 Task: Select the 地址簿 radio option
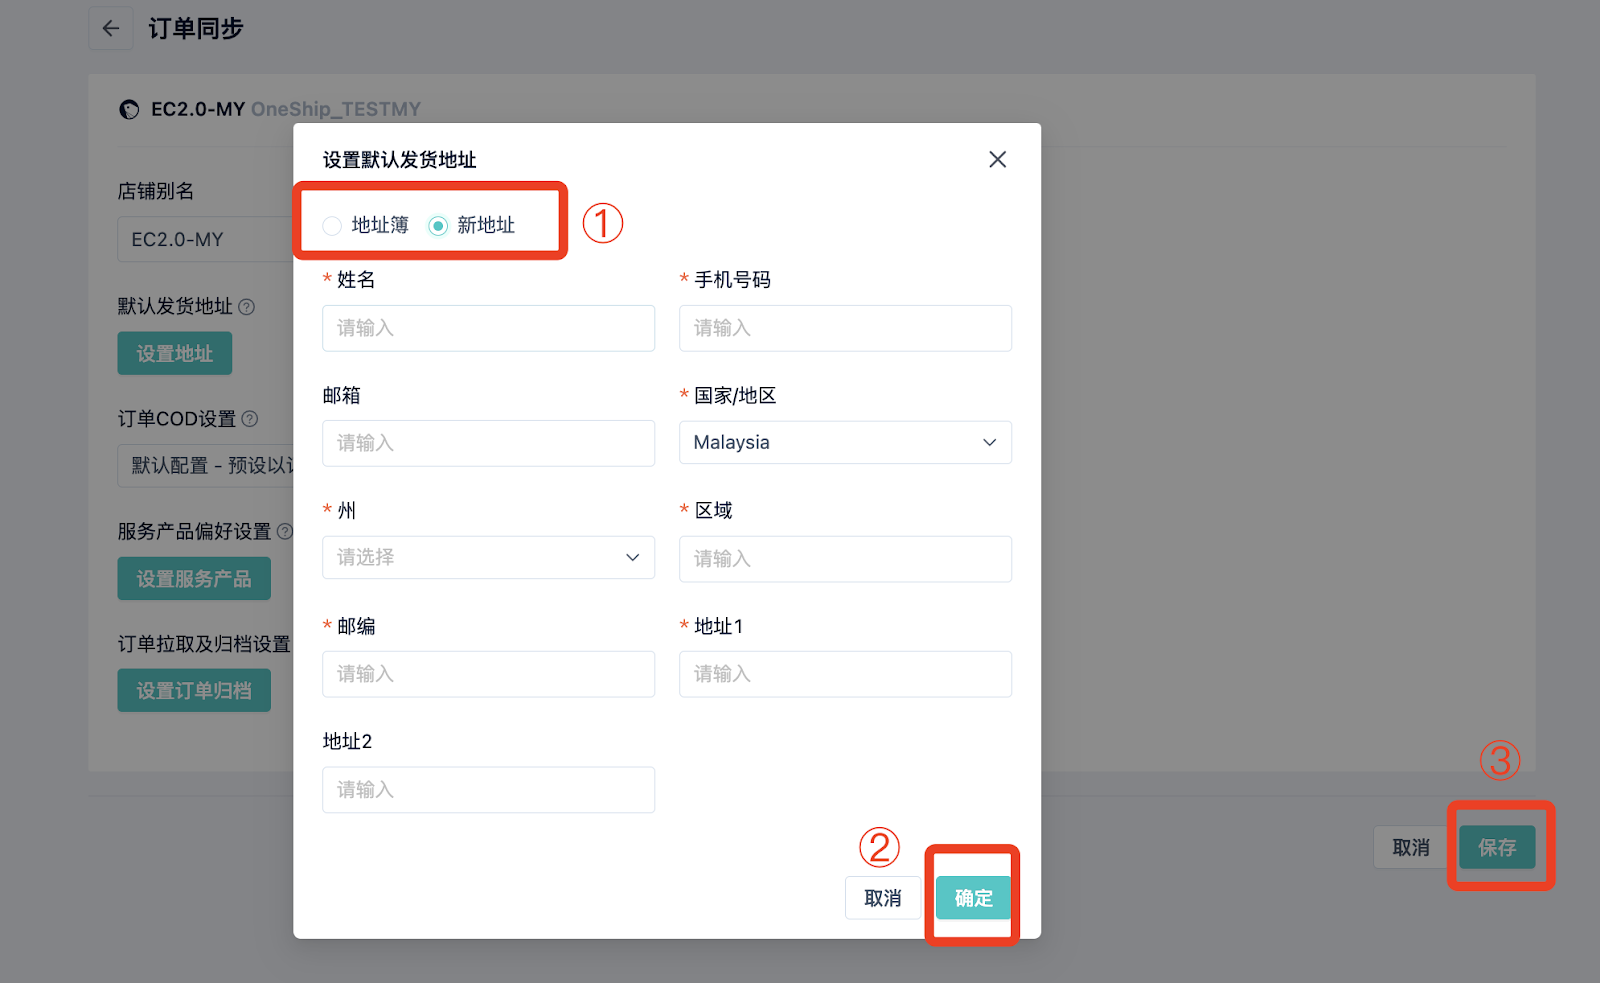tap(333, 226)
